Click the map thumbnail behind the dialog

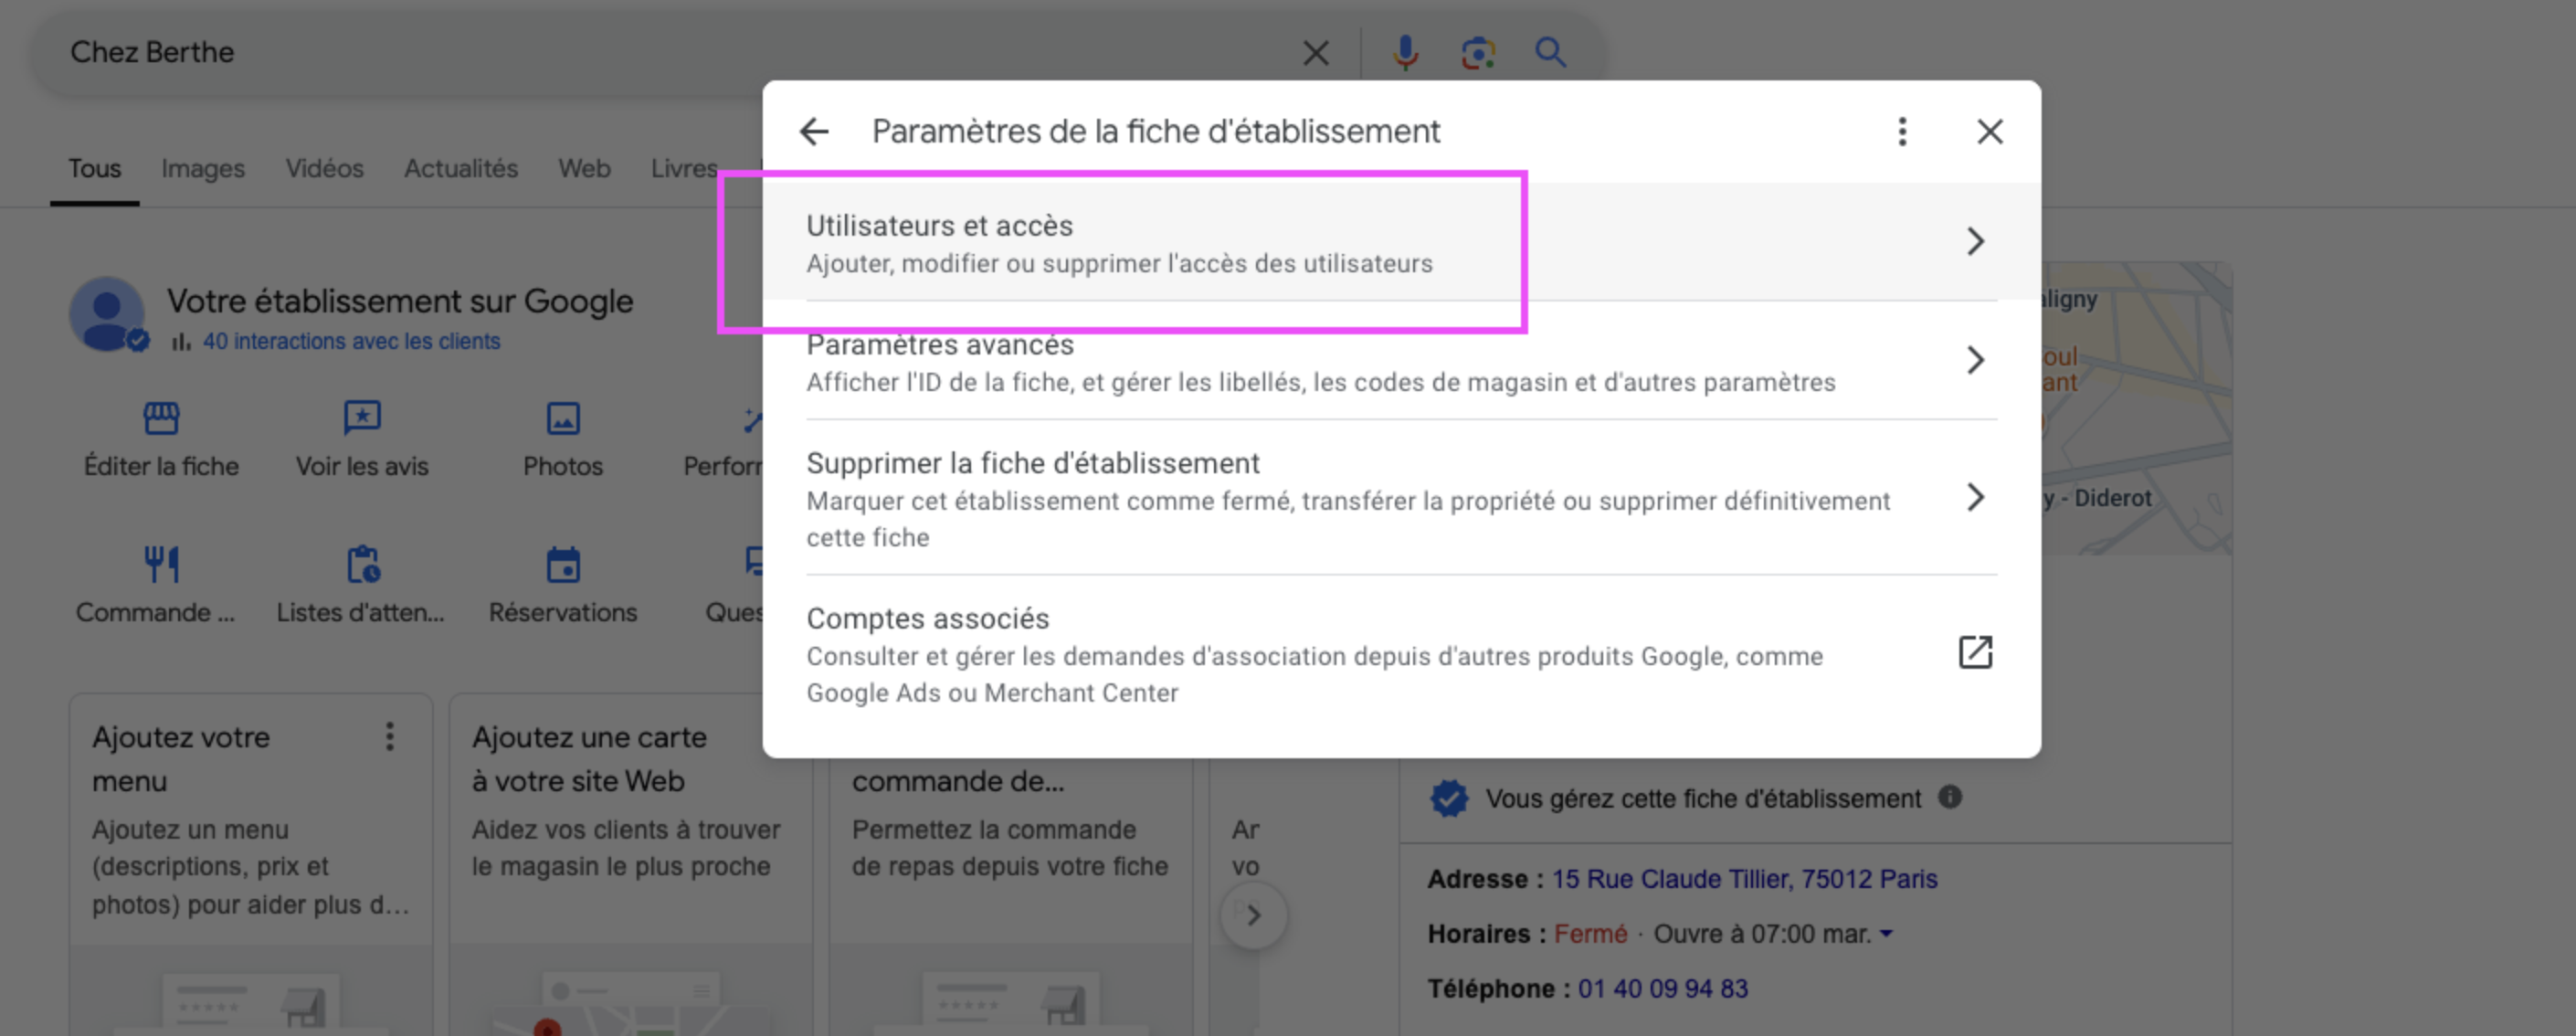pyautogui.click(x=2136, y=408)
